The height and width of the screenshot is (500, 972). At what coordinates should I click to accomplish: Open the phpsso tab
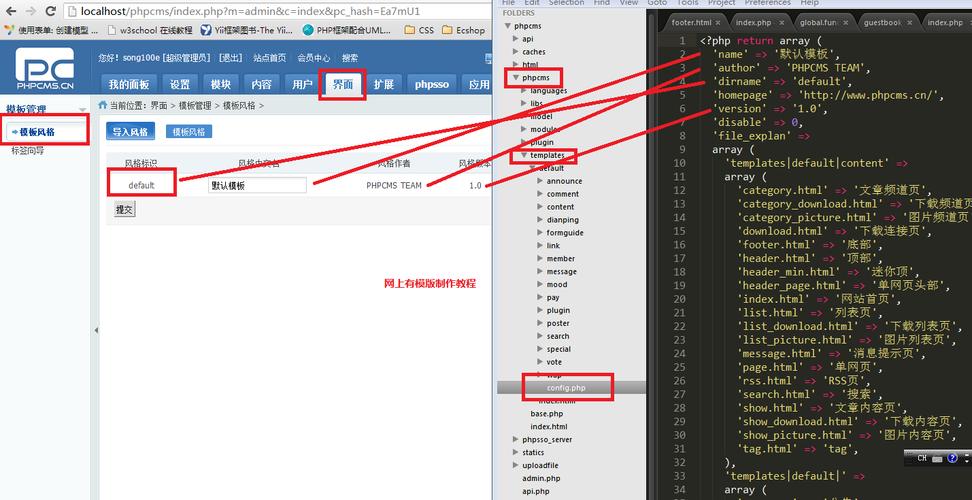[x=432, y=84]
